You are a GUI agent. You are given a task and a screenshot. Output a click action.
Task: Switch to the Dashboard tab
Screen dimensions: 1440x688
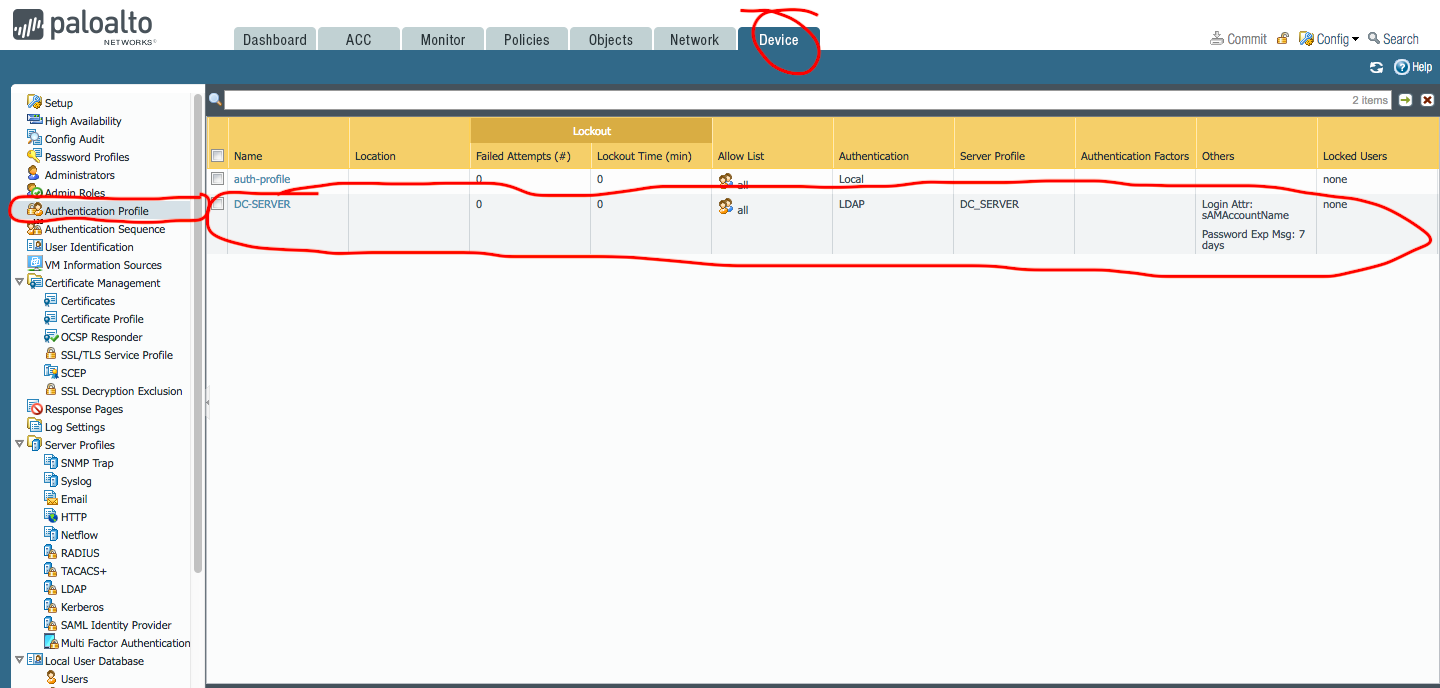(x=275, y=39)
